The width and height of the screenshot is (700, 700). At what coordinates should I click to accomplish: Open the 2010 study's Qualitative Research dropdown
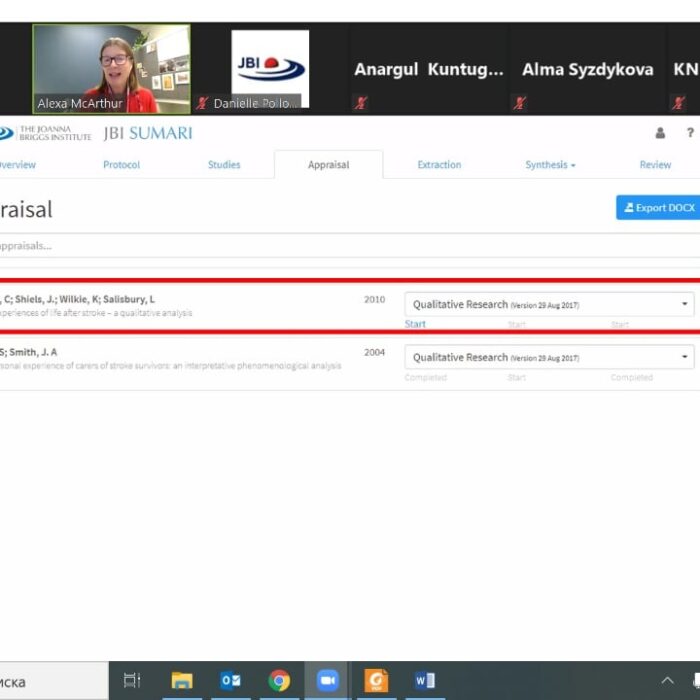pos(549,304)
